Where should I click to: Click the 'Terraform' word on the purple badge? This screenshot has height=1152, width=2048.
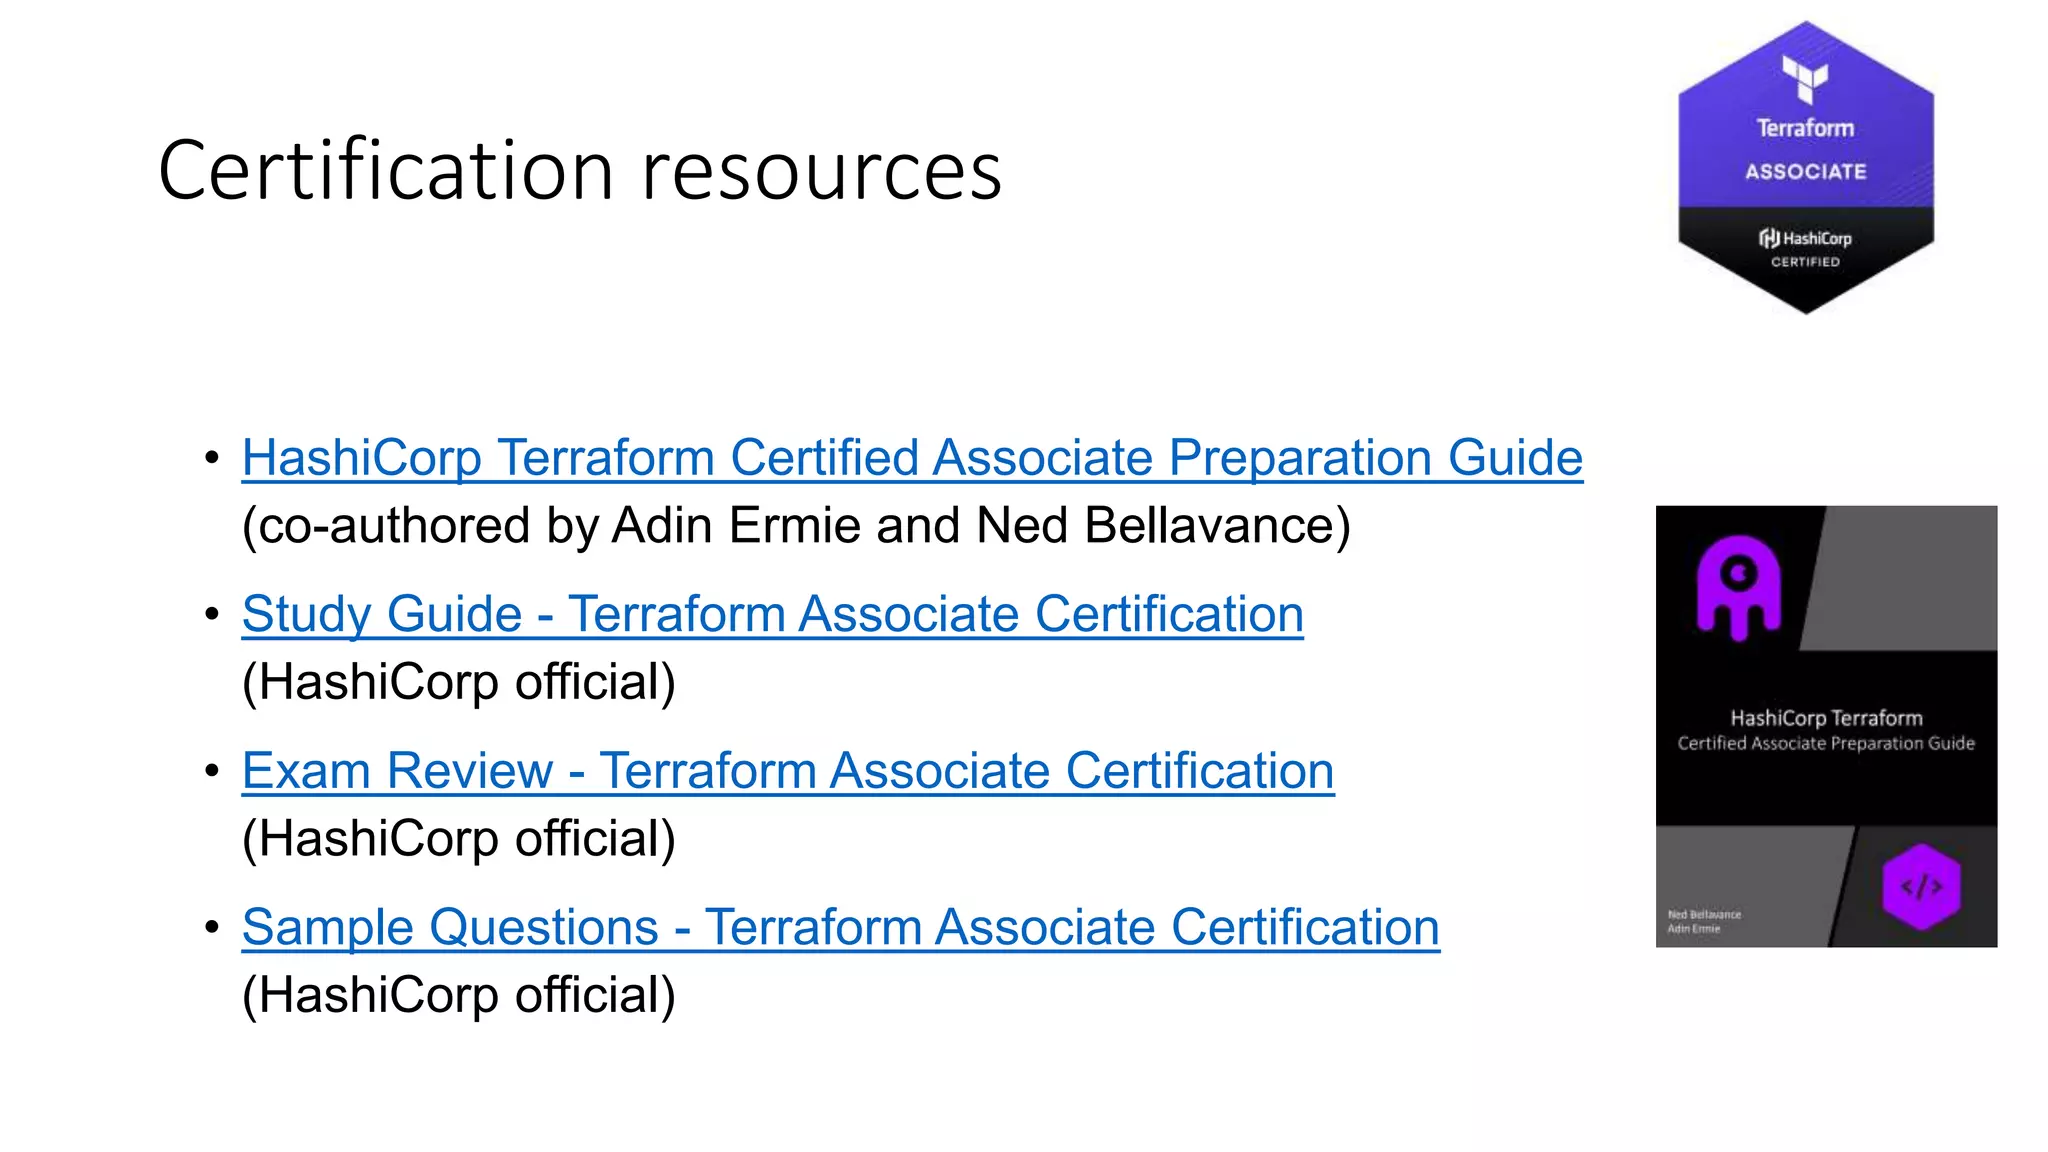click(x=1805, y=128)
